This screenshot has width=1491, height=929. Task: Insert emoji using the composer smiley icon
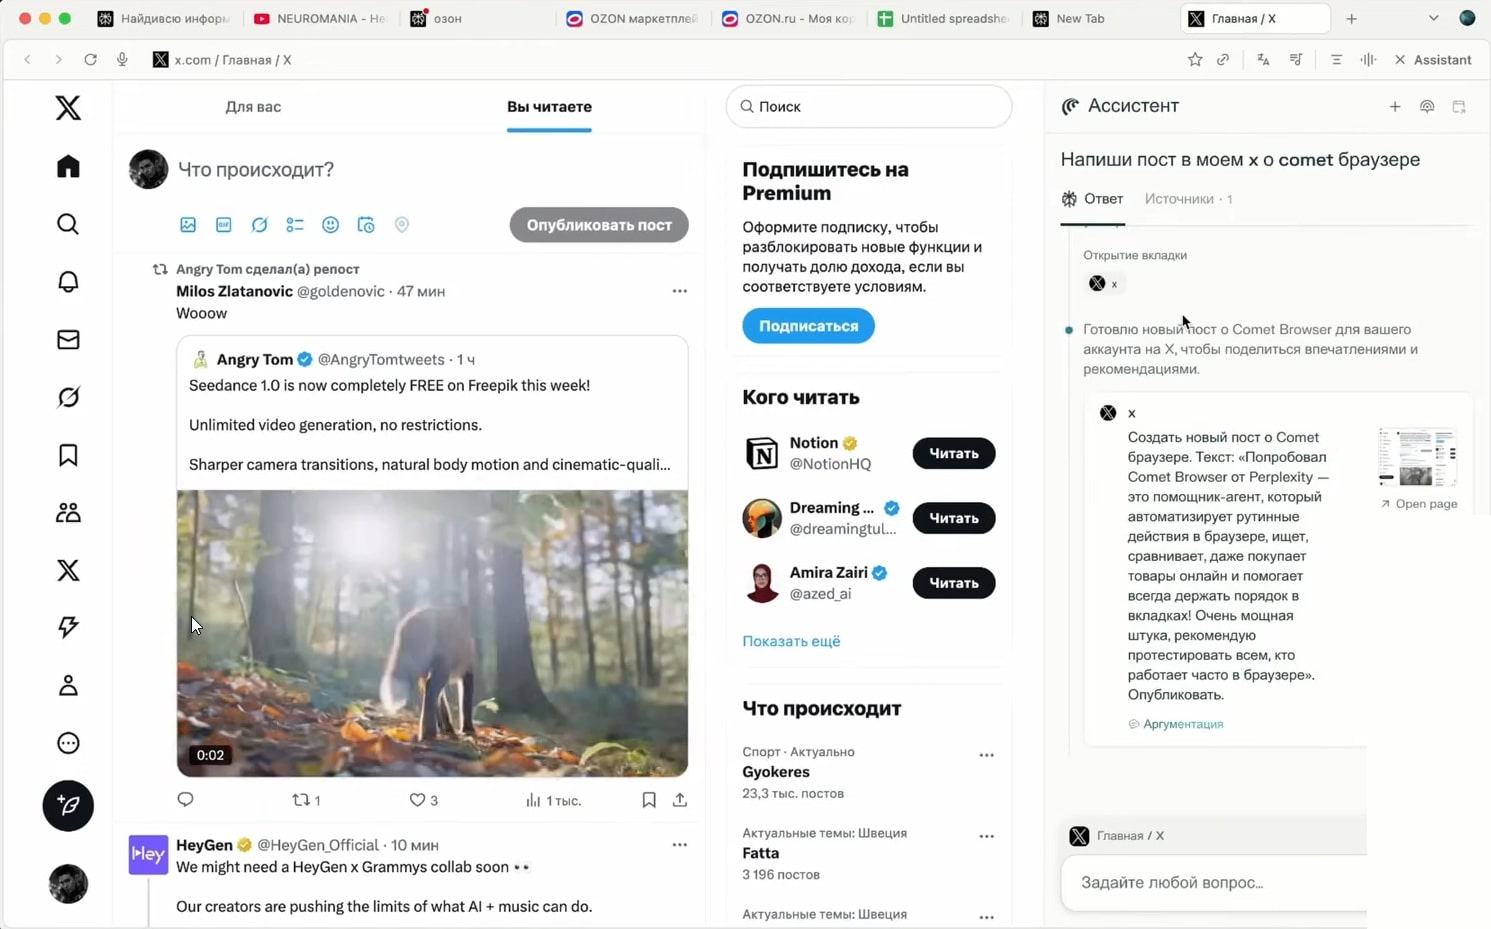click(x=330, y=225)
